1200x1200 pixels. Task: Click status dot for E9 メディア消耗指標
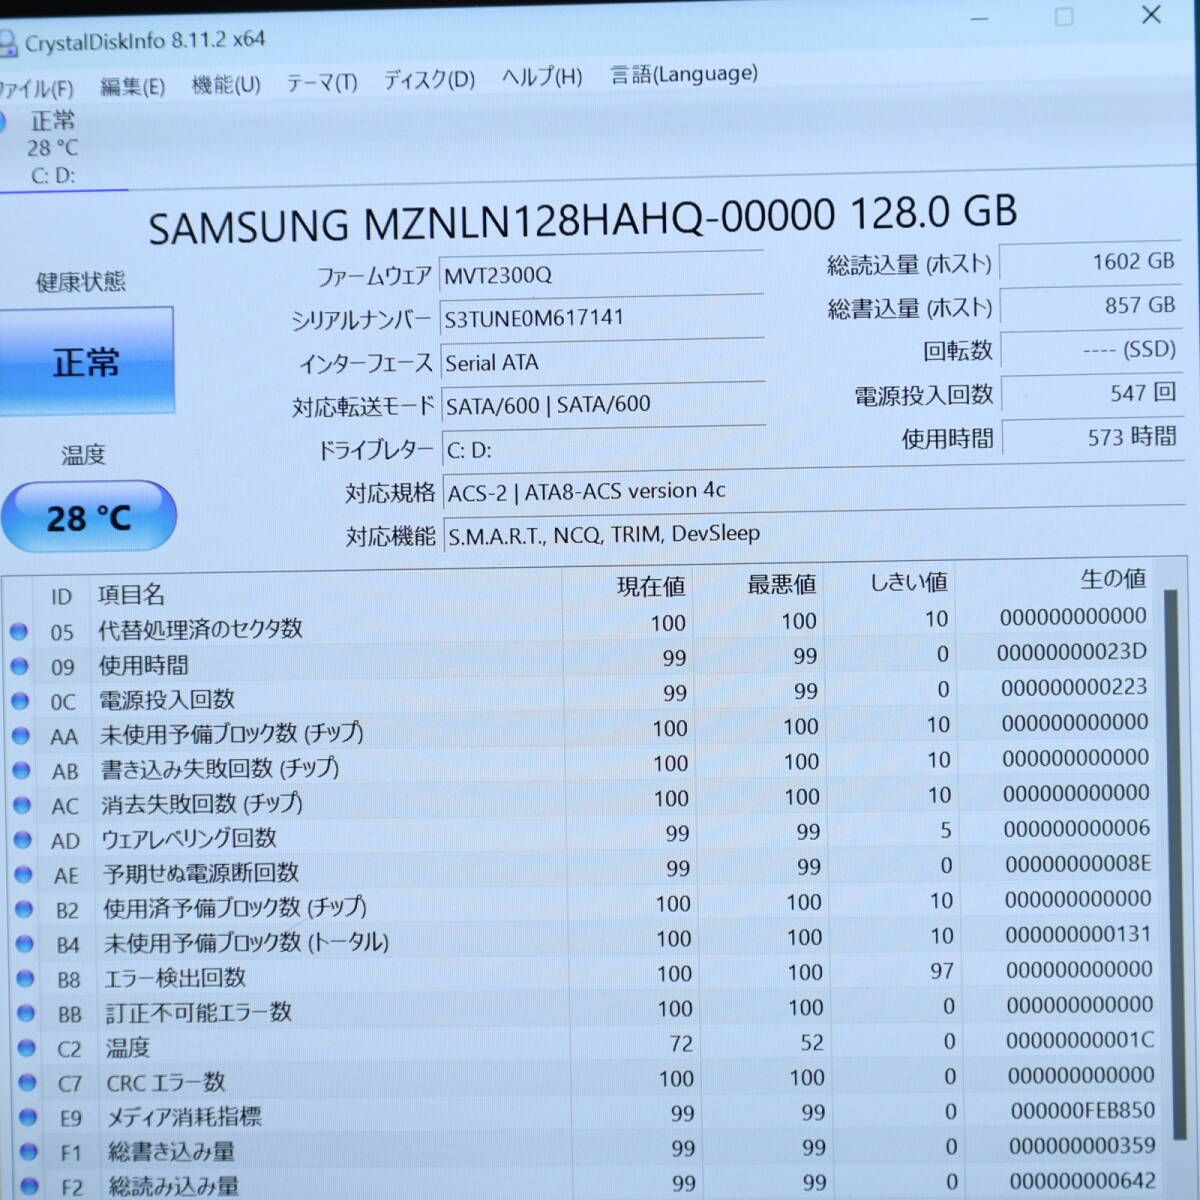[x=29, y=1118]
